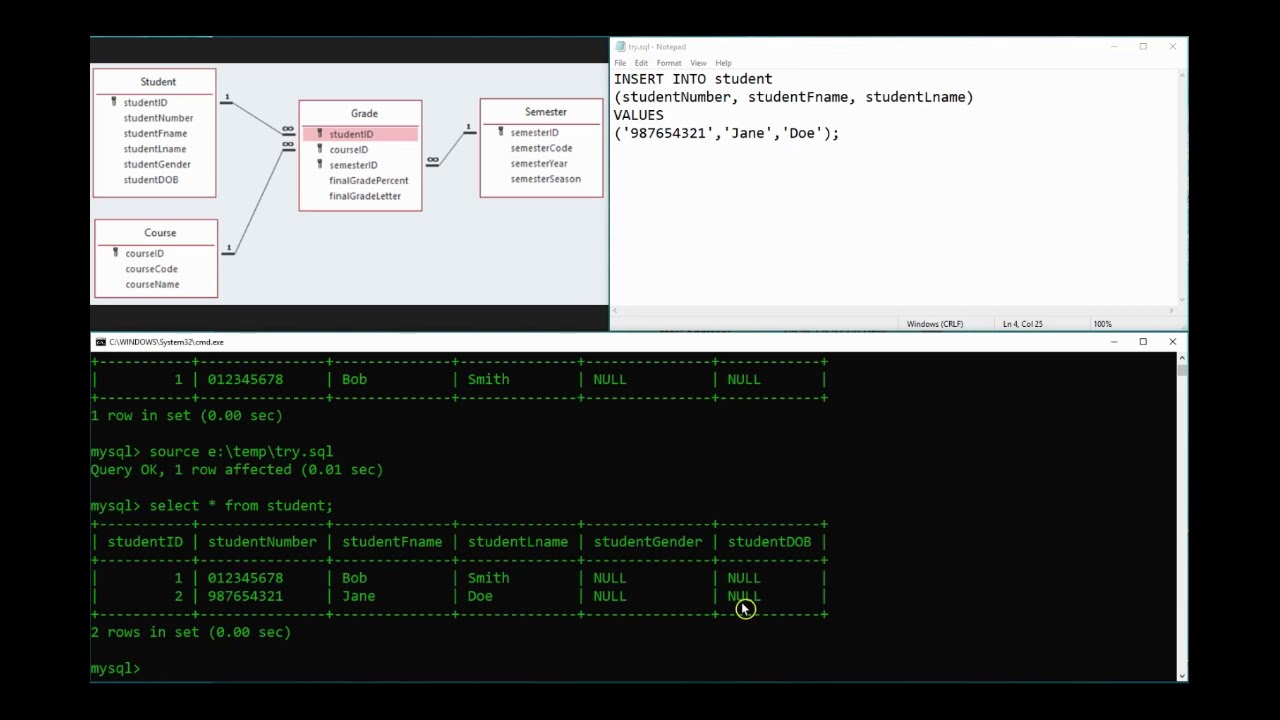Screen dimensions: 1280x720
Task: Click the 'source e:\temp\try.sql' command line
Action: tap(241, 452)
